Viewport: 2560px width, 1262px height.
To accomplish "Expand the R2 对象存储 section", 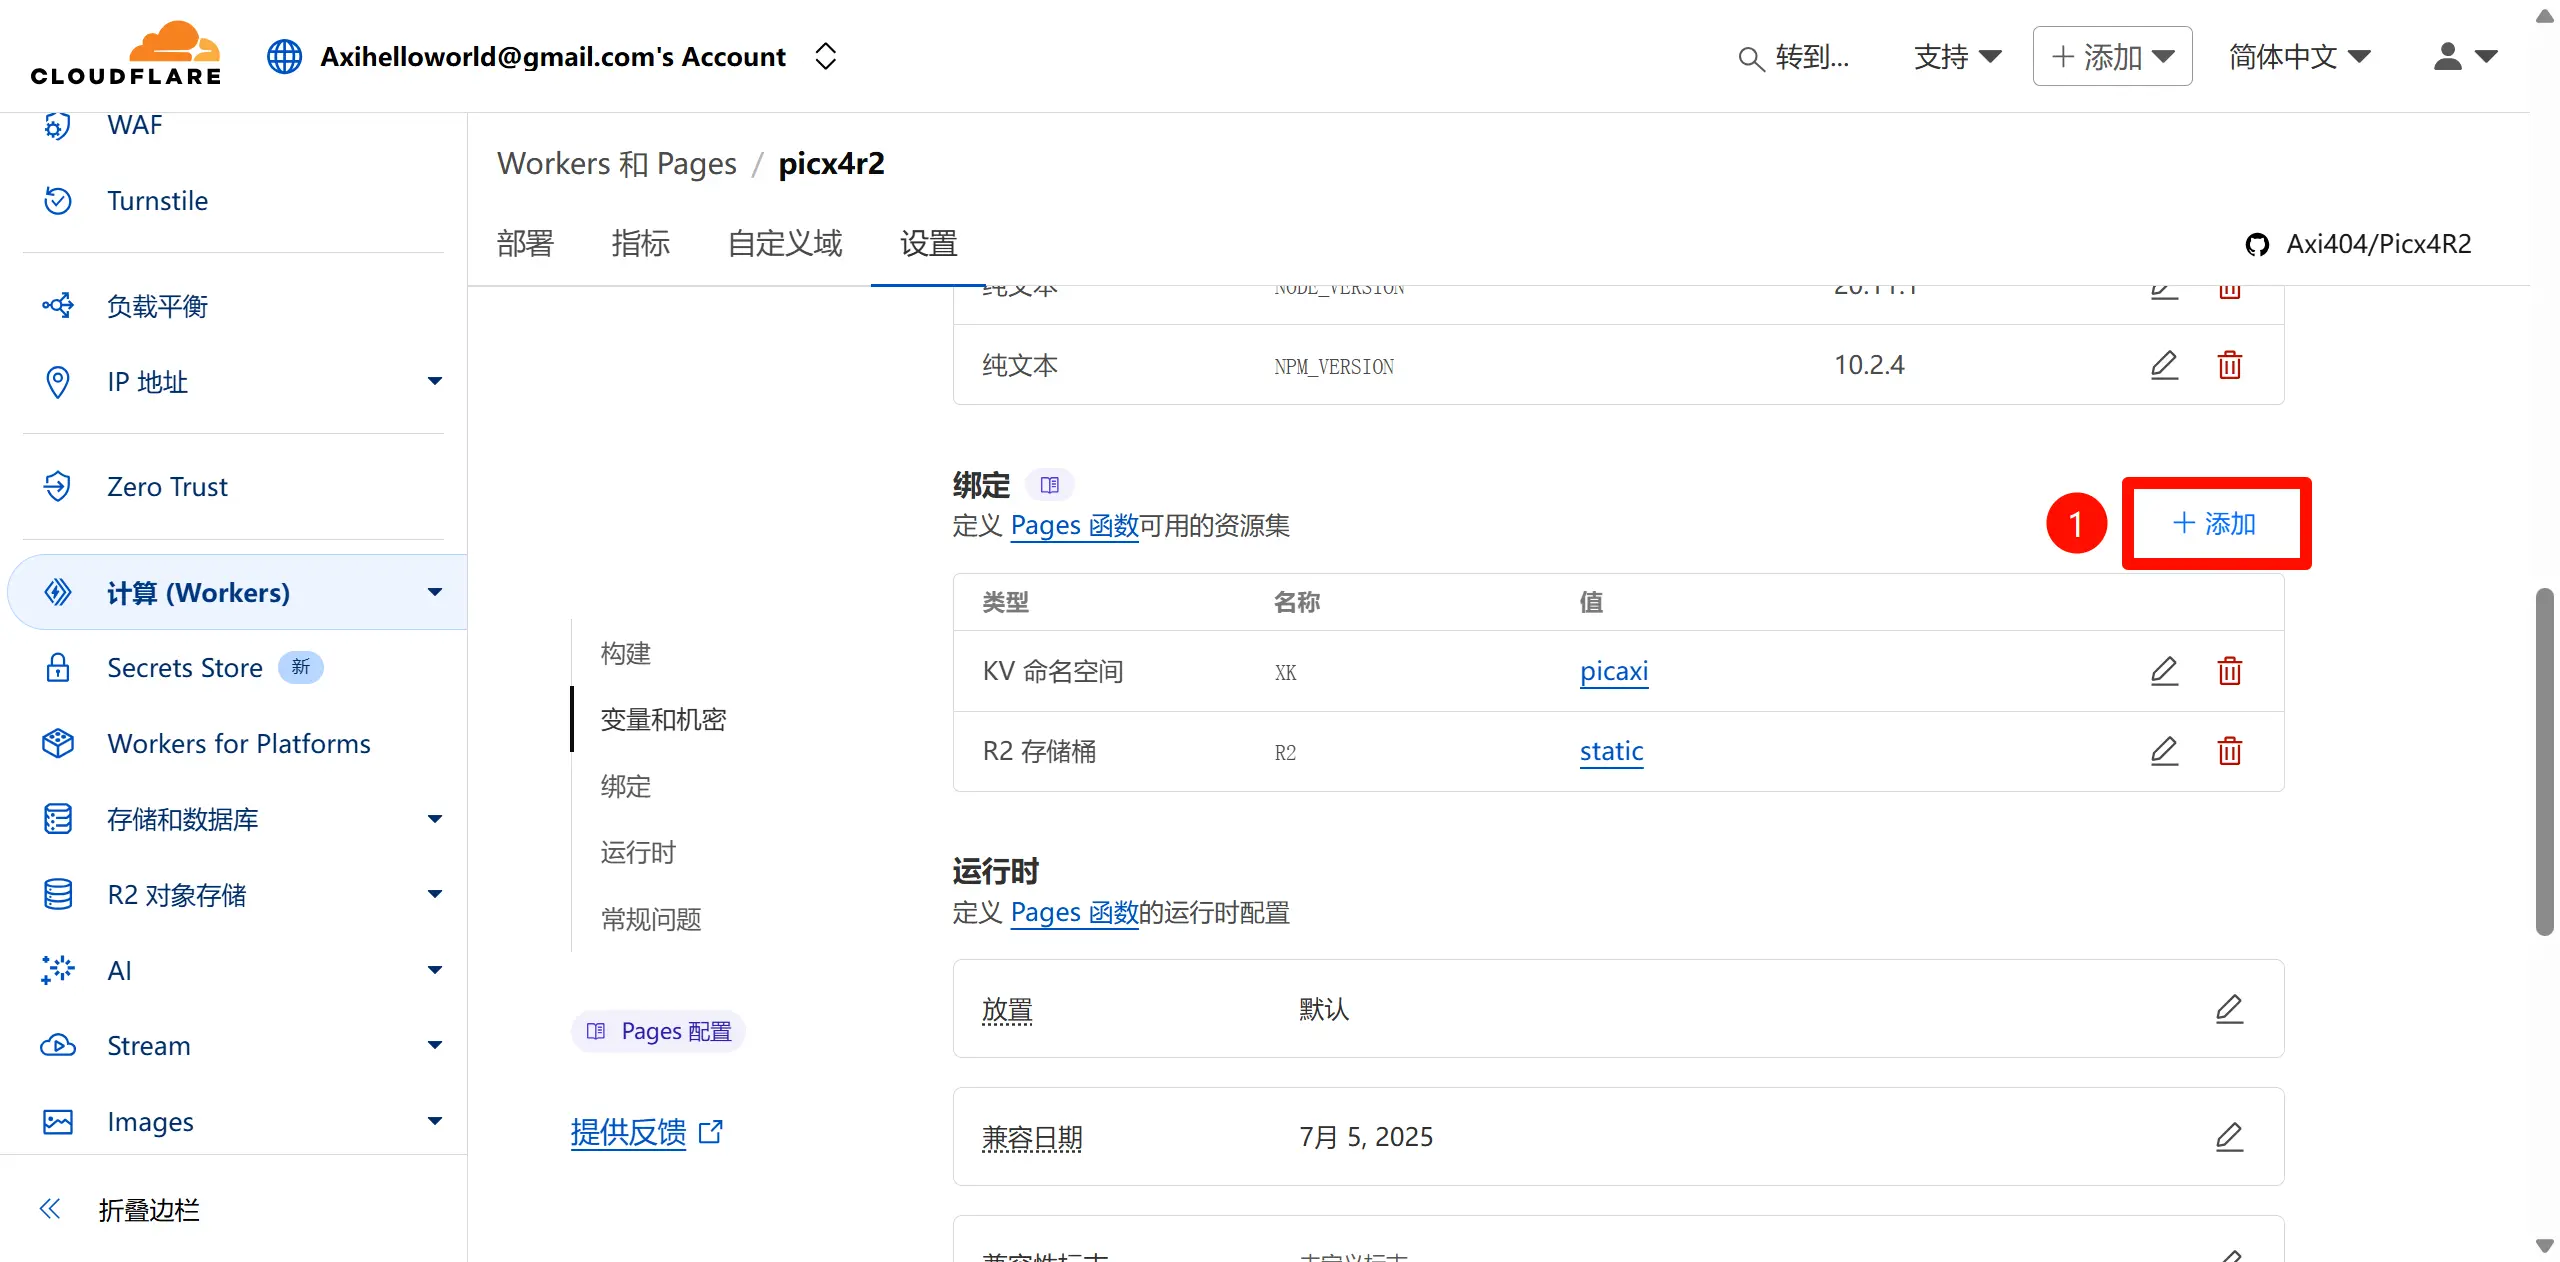I will click(x=434, y=894).
